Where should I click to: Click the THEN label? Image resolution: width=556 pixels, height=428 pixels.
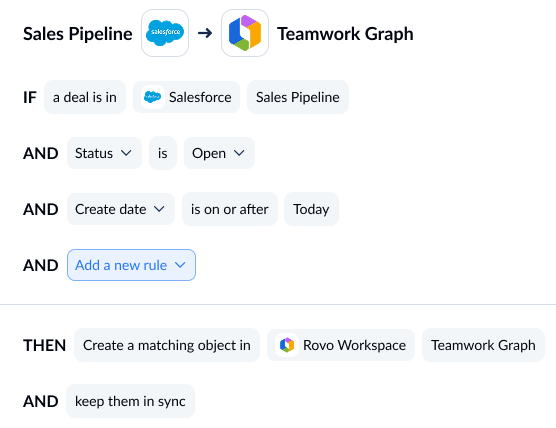(45, 345)
